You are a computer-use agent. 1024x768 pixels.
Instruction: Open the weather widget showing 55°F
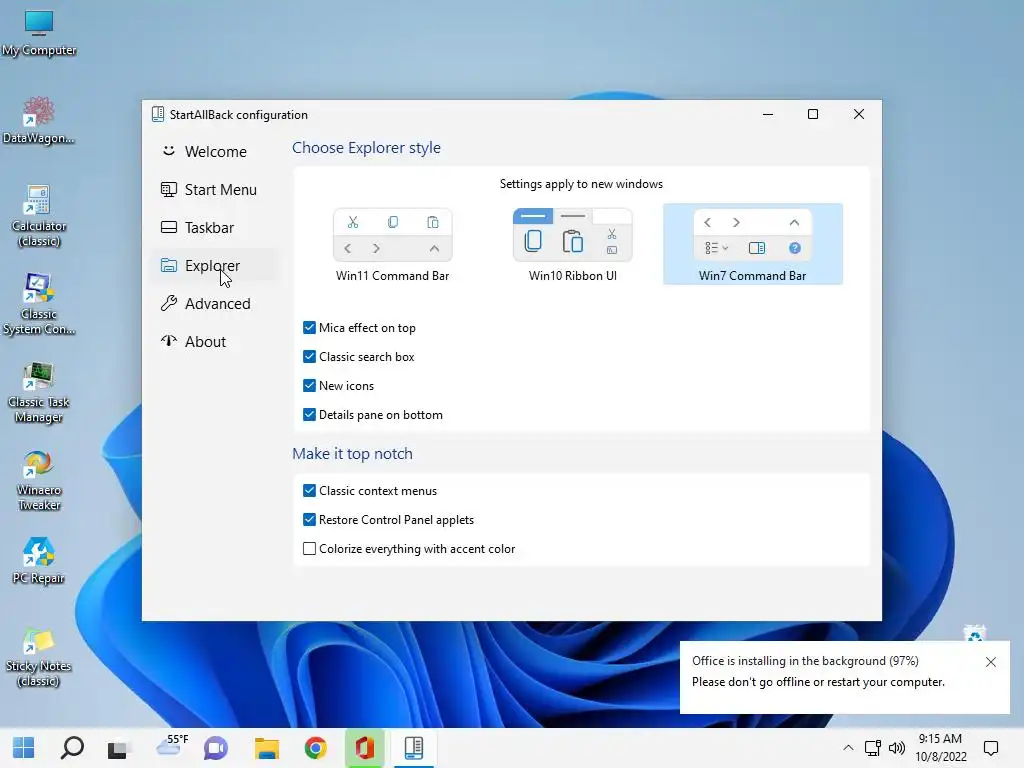click(172, 745)
